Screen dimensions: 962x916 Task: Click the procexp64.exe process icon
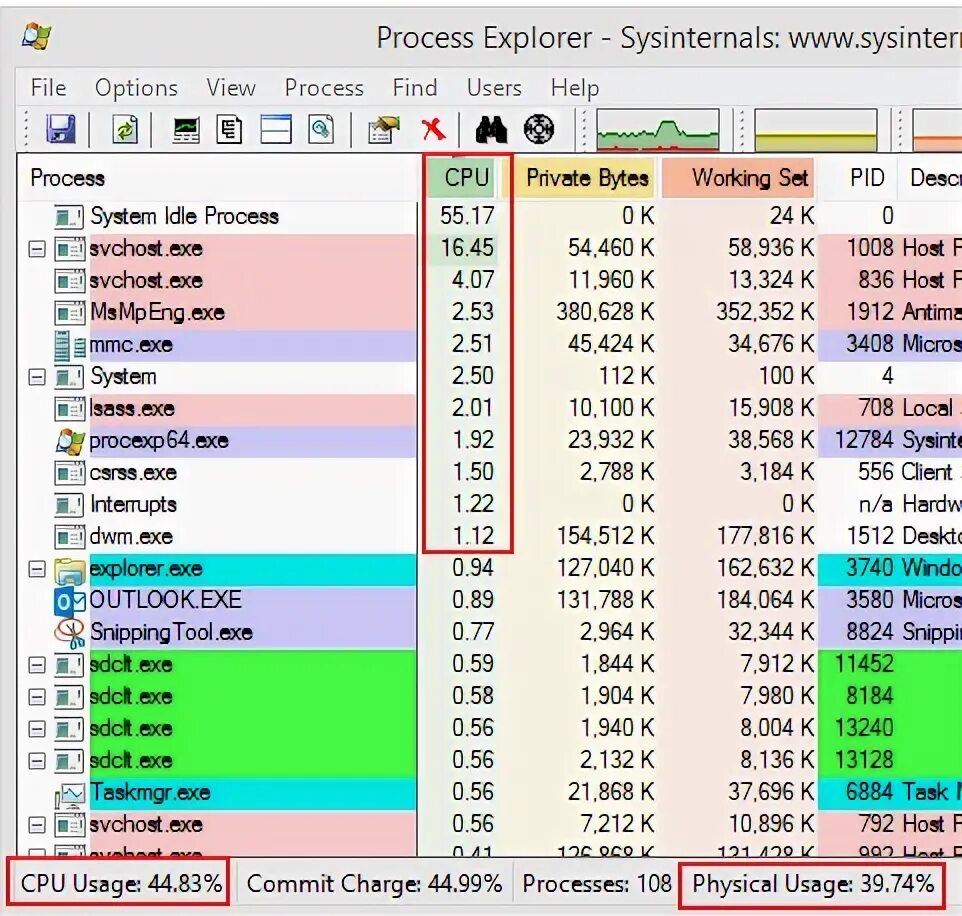70,441
